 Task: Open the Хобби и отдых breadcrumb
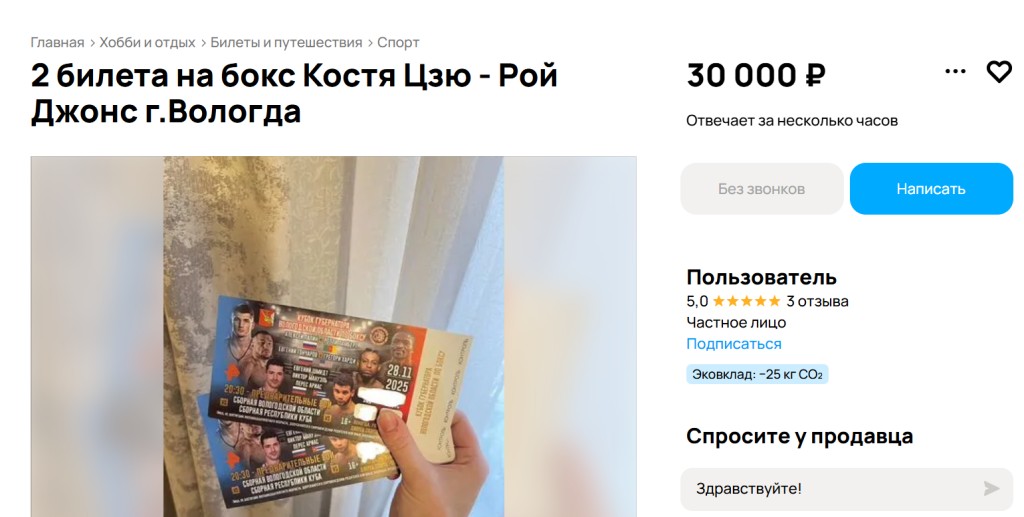pyautogui.click(x=148, y=42)
